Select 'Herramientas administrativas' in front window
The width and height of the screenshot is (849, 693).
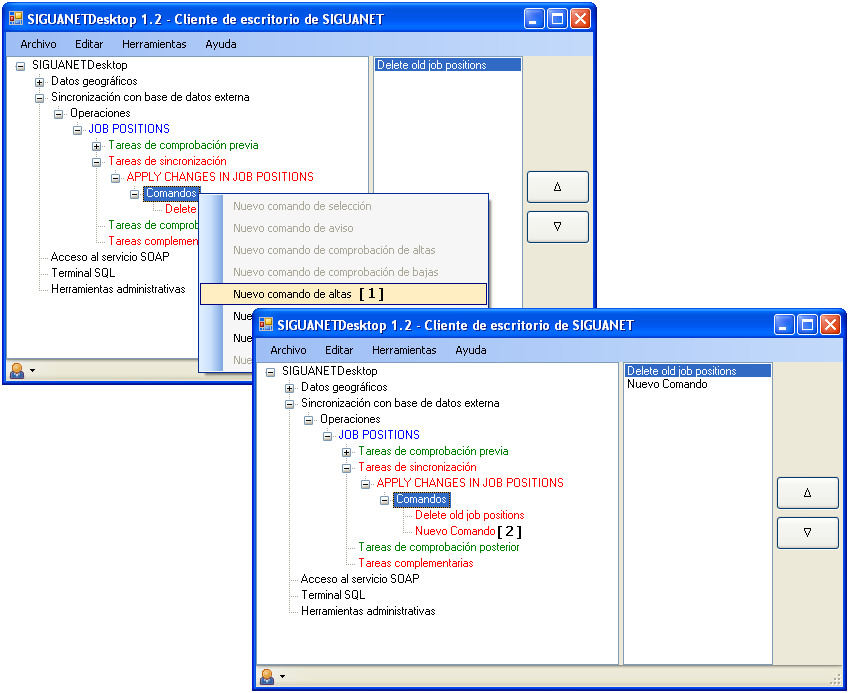(368, 611)
